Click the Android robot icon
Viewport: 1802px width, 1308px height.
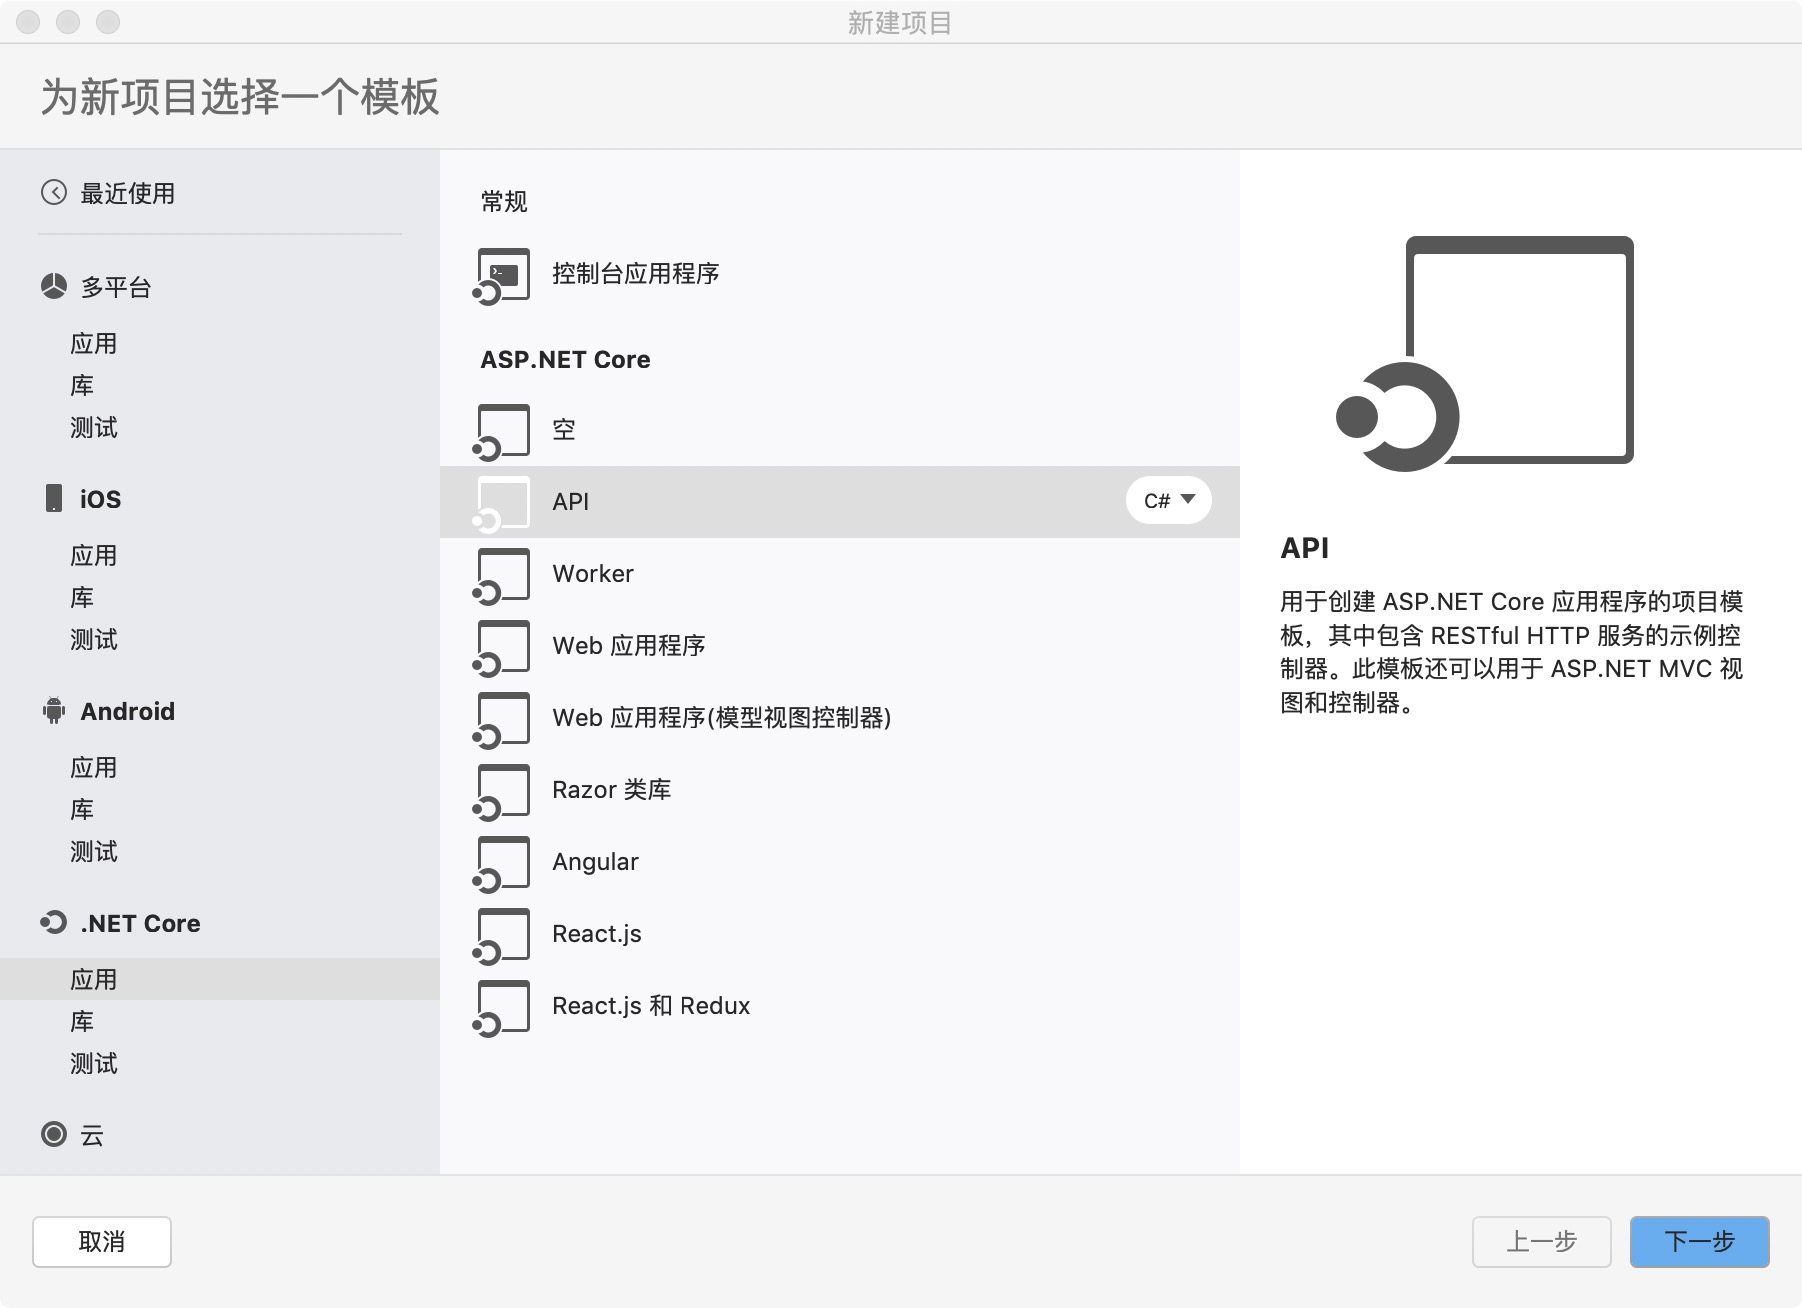(x=54, y=711)
